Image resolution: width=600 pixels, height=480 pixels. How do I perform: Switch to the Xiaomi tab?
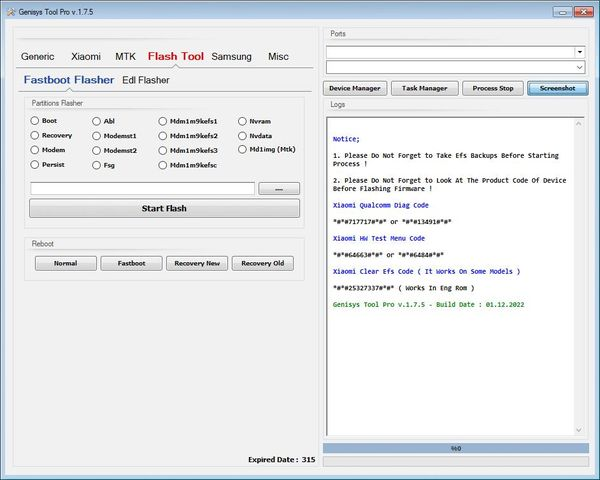tap(86, 57)
